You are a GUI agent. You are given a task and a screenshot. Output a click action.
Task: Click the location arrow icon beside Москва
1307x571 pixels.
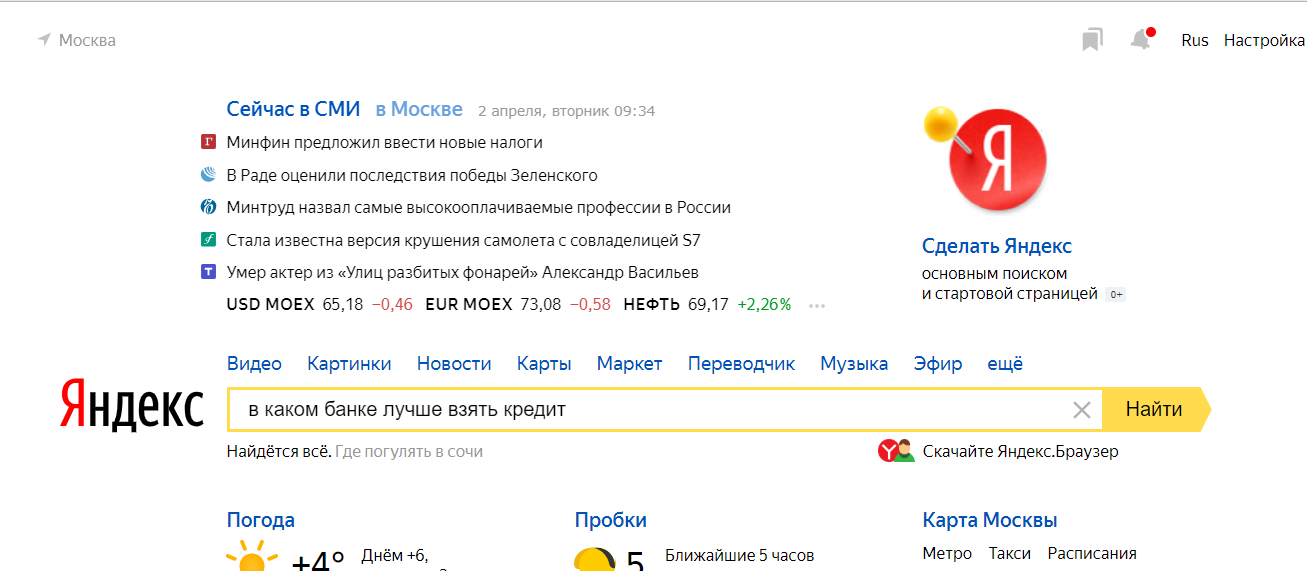click(x=44, y=40)
